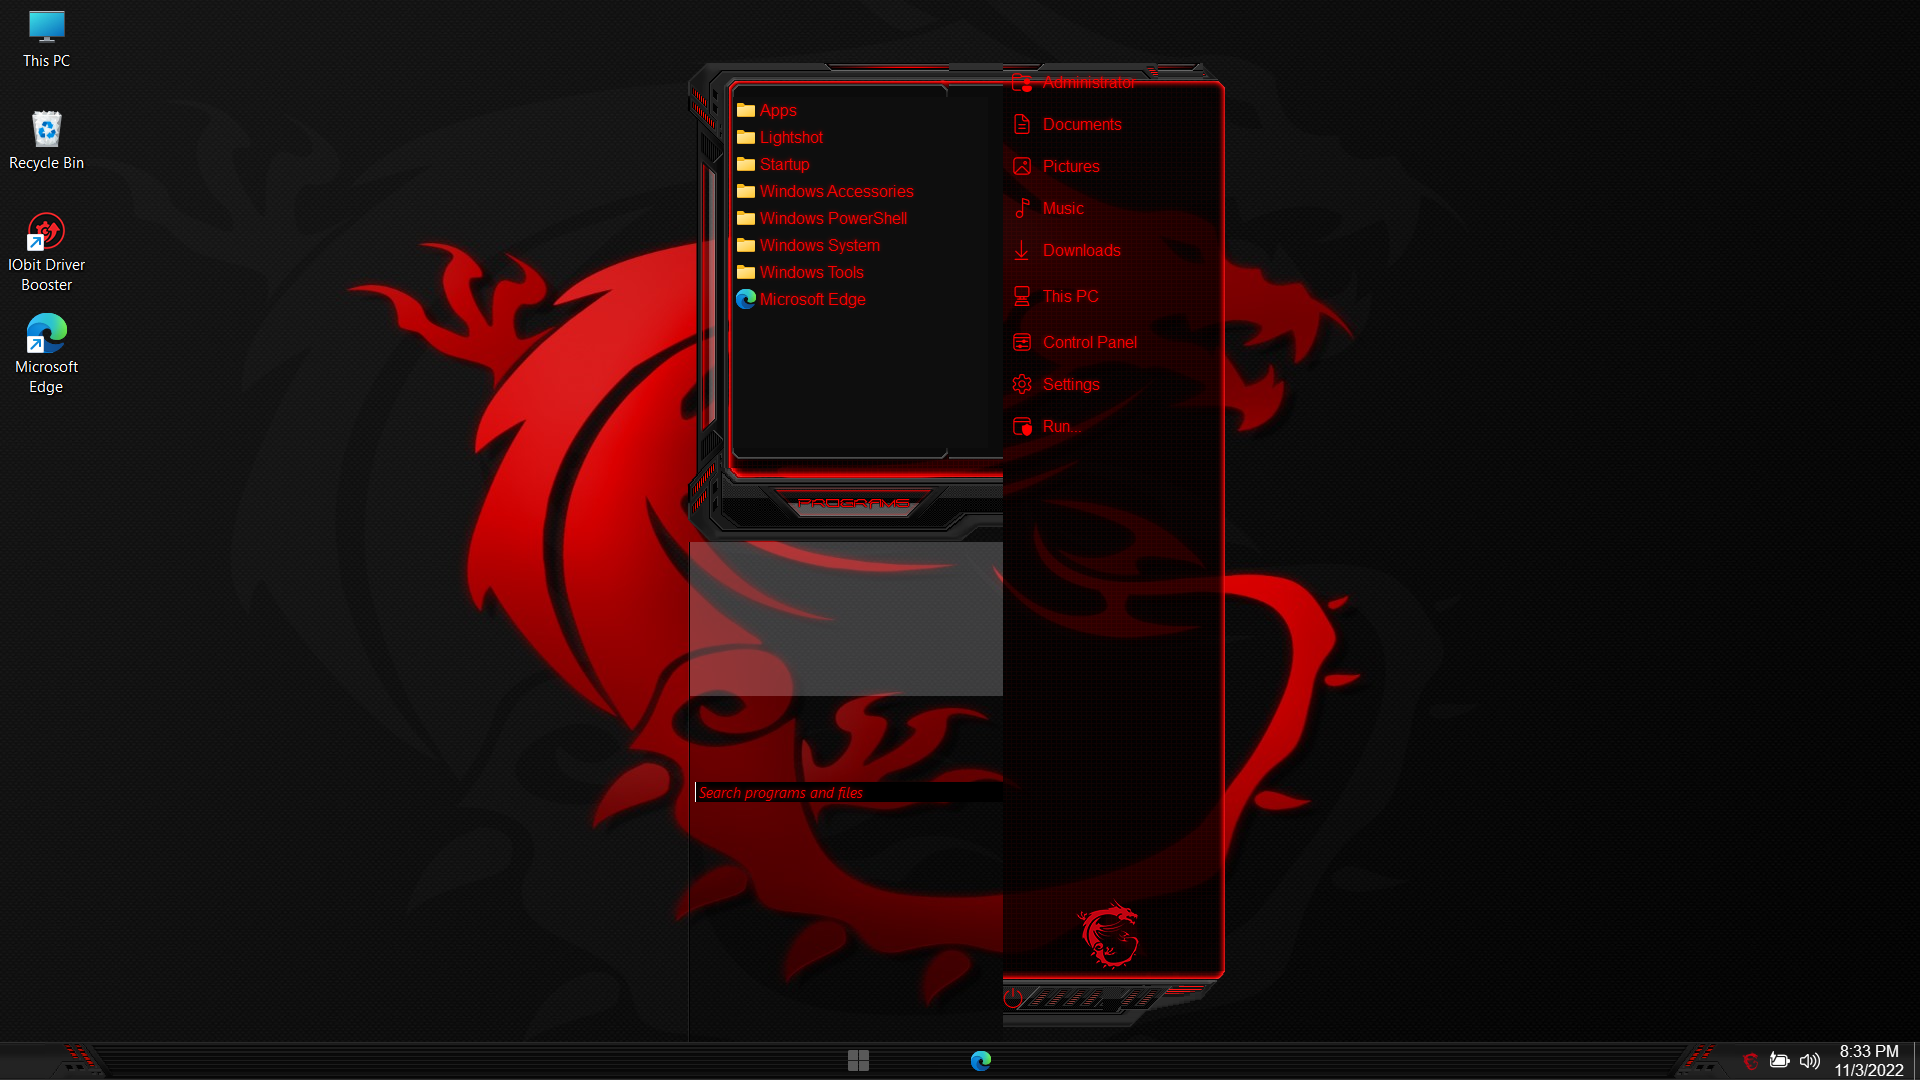Expand the Lightshot program folder

tap(790, 137)
